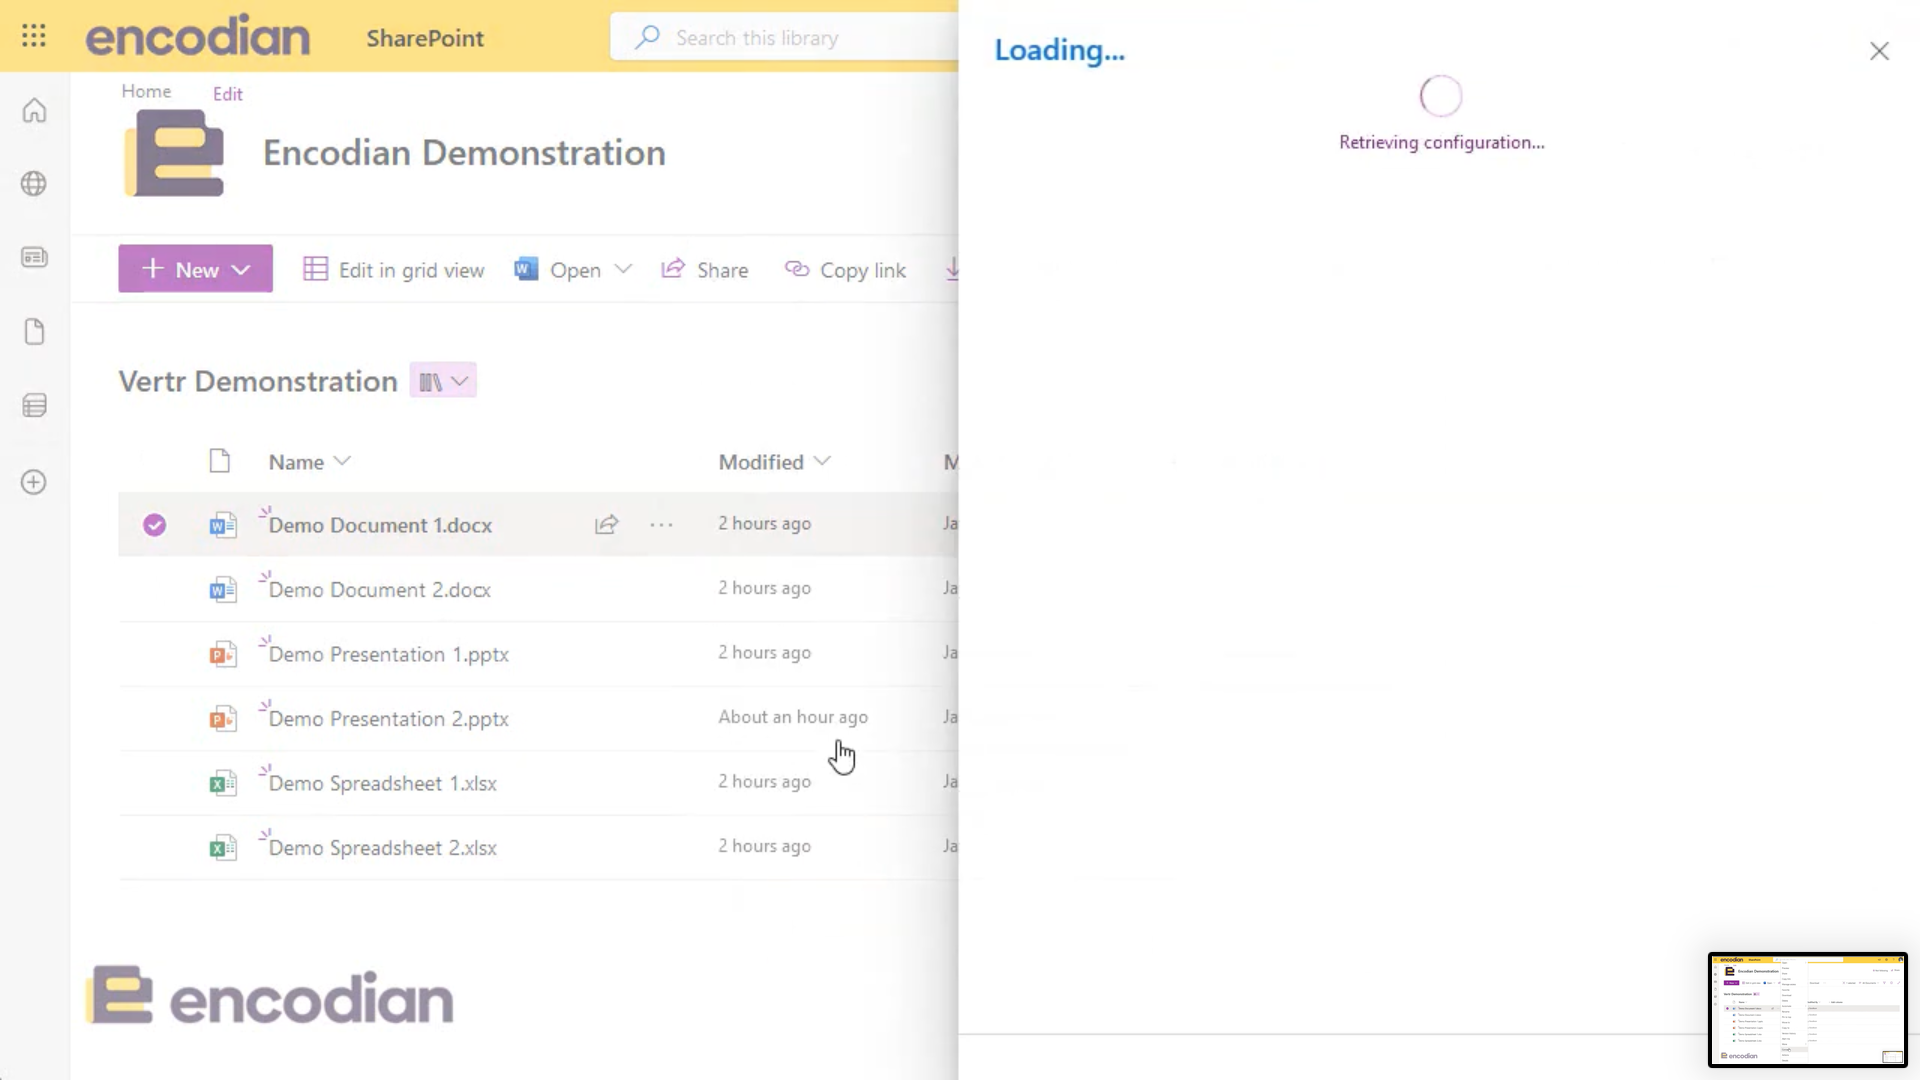Open the library view switcher dropdown

(443, 381)
